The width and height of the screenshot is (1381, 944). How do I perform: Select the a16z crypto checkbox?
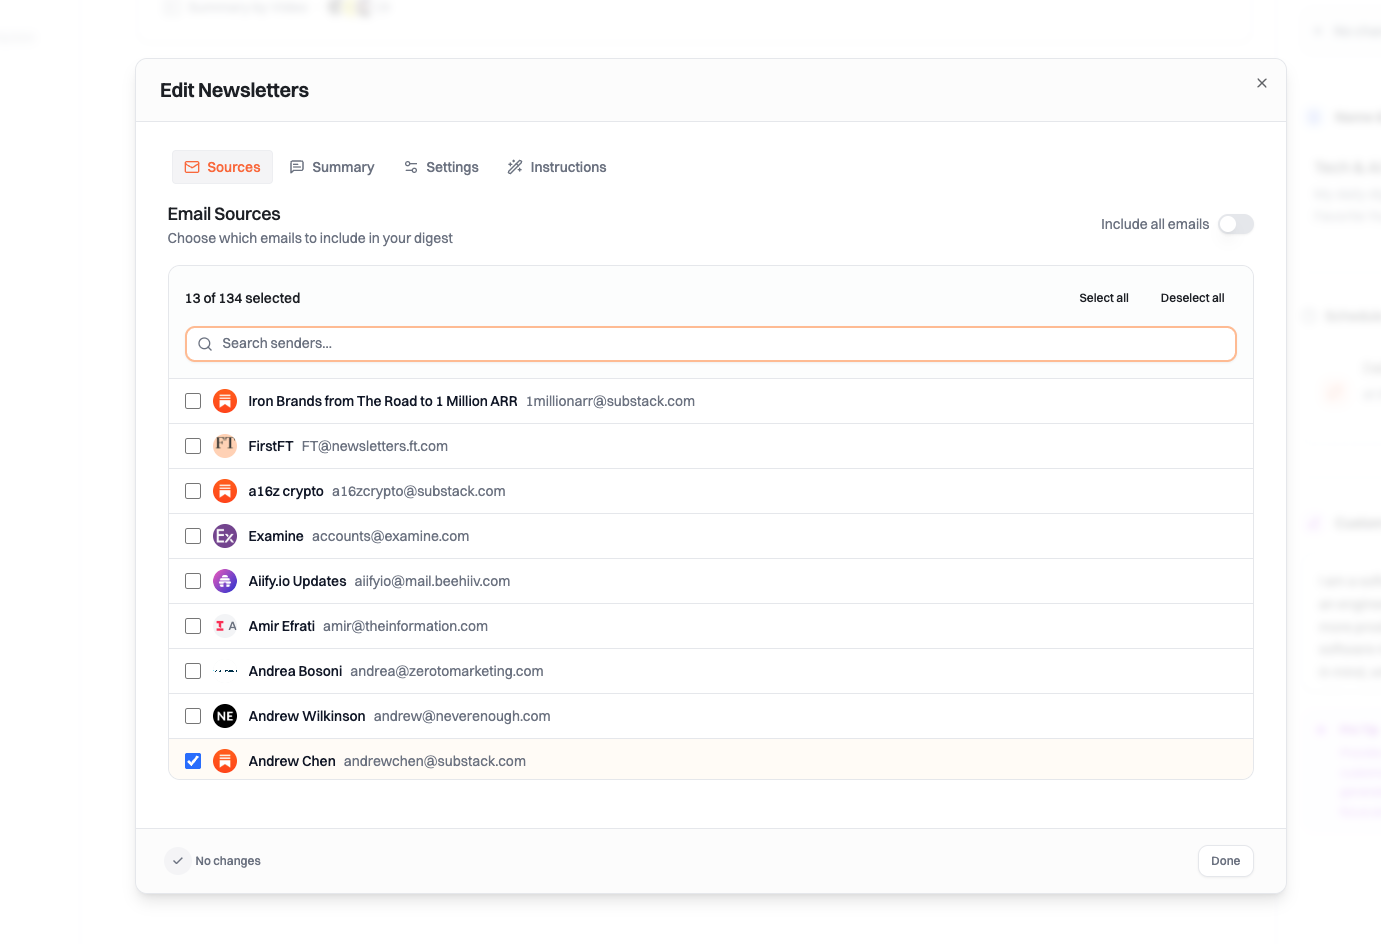pos(193,491)
